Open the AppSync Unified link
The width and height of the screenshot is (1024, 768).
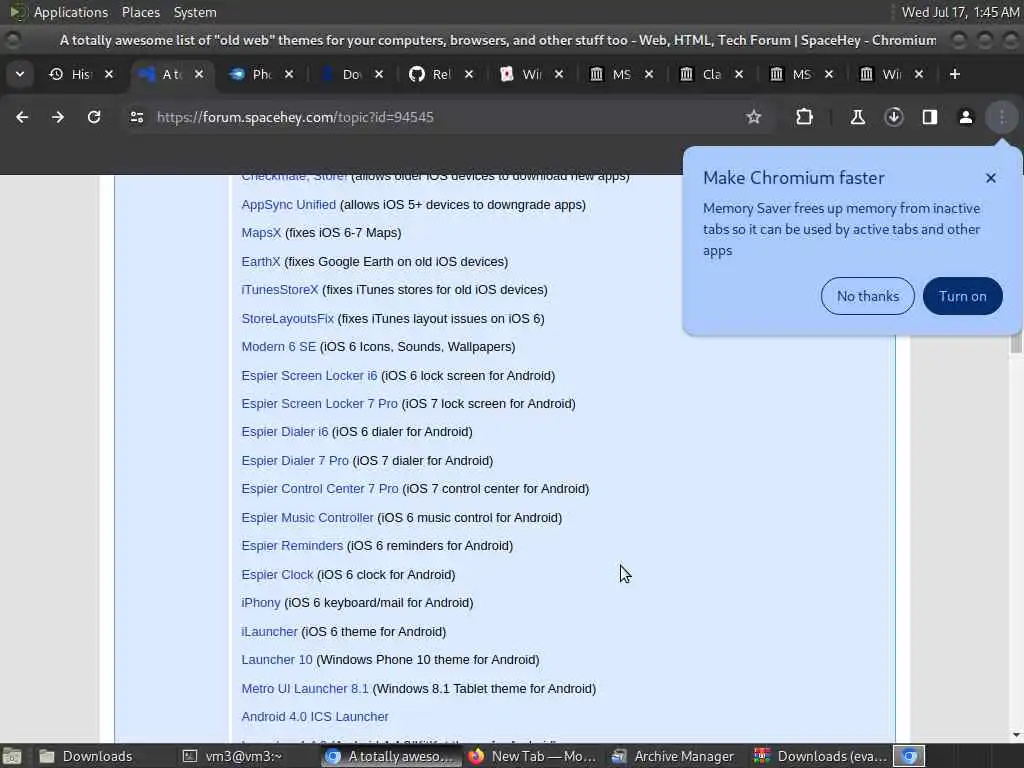point(288,204)
